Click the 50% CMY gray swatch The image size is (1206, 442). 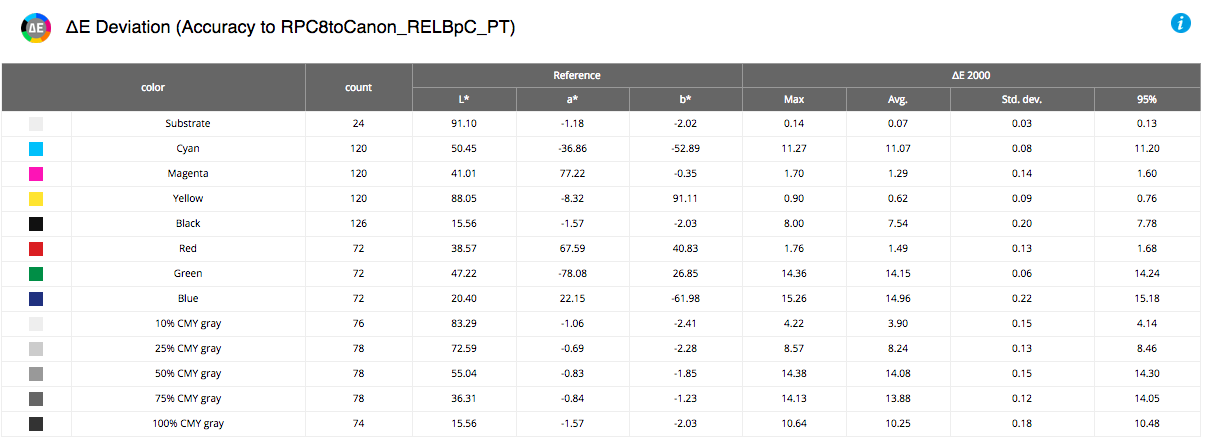pyautogui.click(x=36, y=374)
